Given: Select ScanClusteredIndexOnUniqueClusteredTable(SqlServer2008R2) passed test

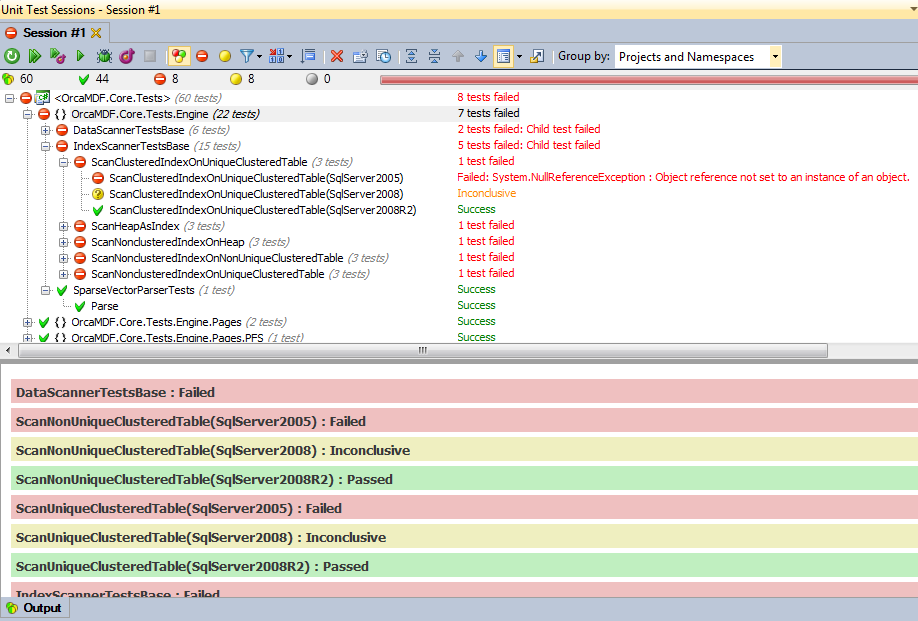Looking at the screenshot, I should 262,210.
